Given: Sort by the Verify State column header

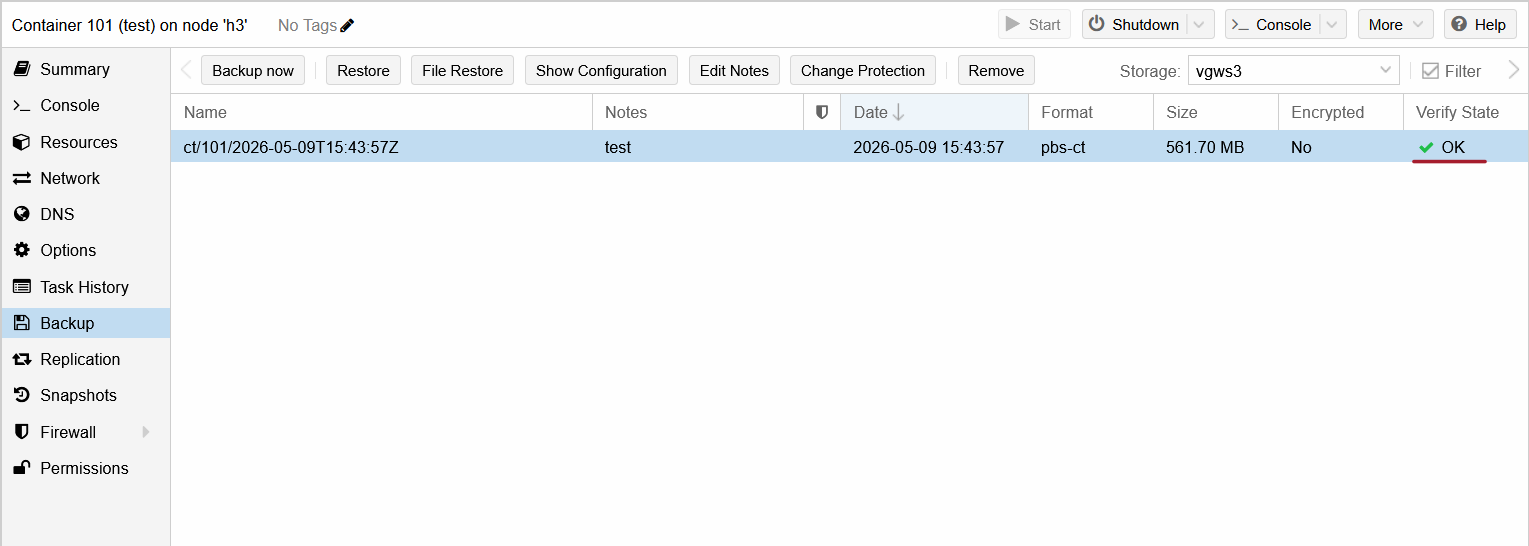Looking at the screenshot, I should pyautogui.click(x=1465, y=112).
